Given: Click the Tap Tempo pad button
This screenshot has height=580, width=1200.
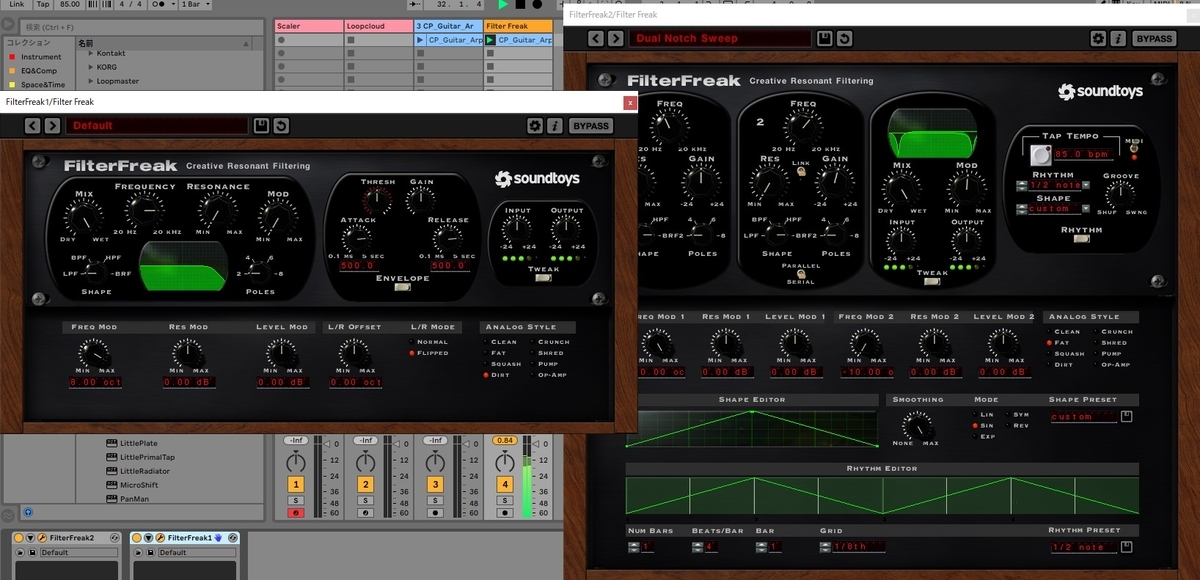Looking at the screenshot, I should (x=1040, y=155).
